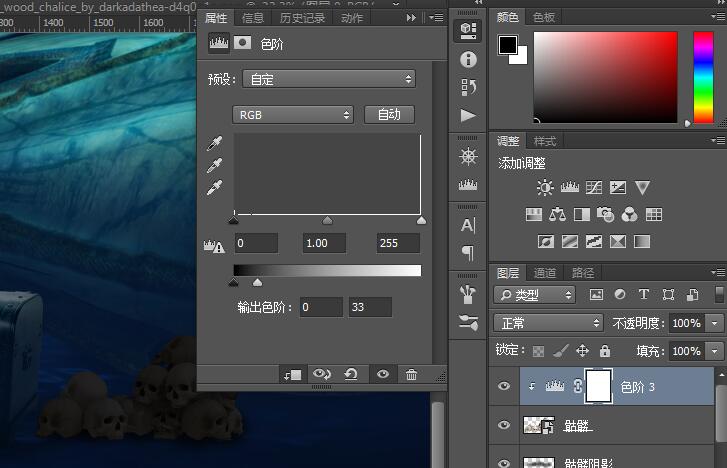This screenshot has height=468, width=727.
Task: Click the layer mask icon in Properties
Action: point(242,43)
